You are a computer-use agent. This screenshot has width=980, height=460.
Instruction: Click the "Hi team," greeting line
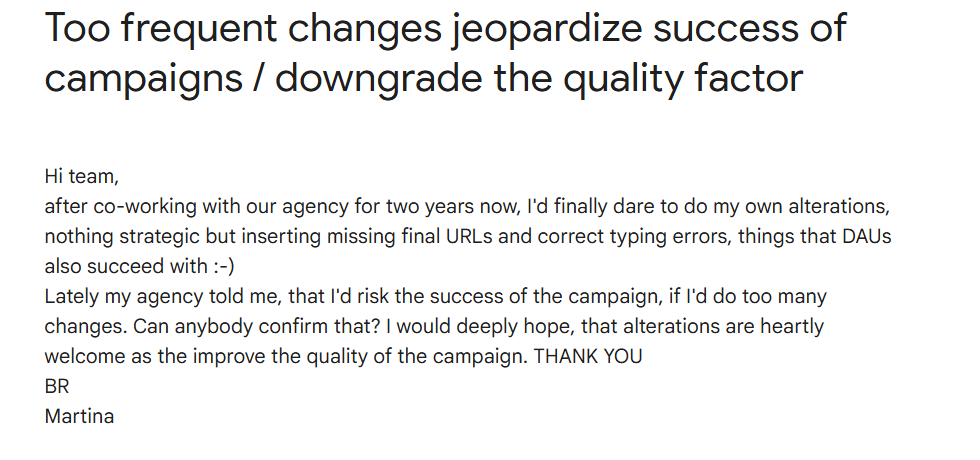tap(81, 177)
